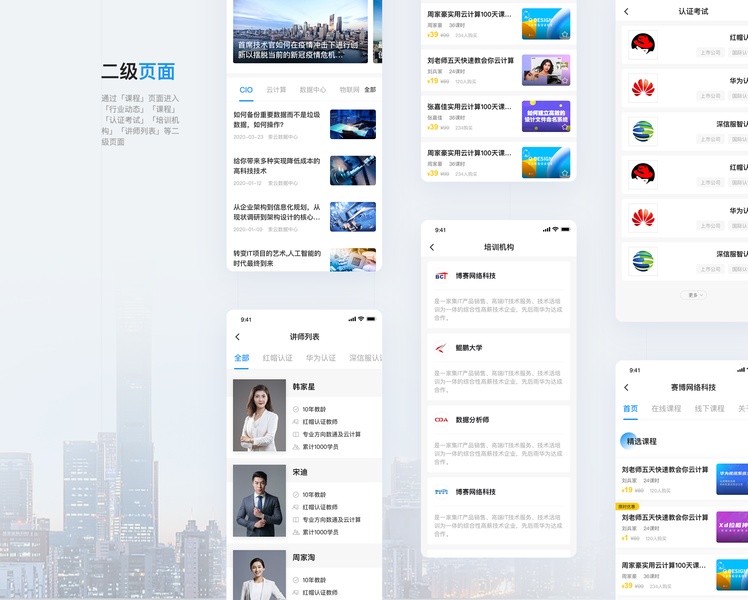Tap the name 宋迪 in instructor list
This screenshot has width=748, height=600.
(x=300, y=472)
